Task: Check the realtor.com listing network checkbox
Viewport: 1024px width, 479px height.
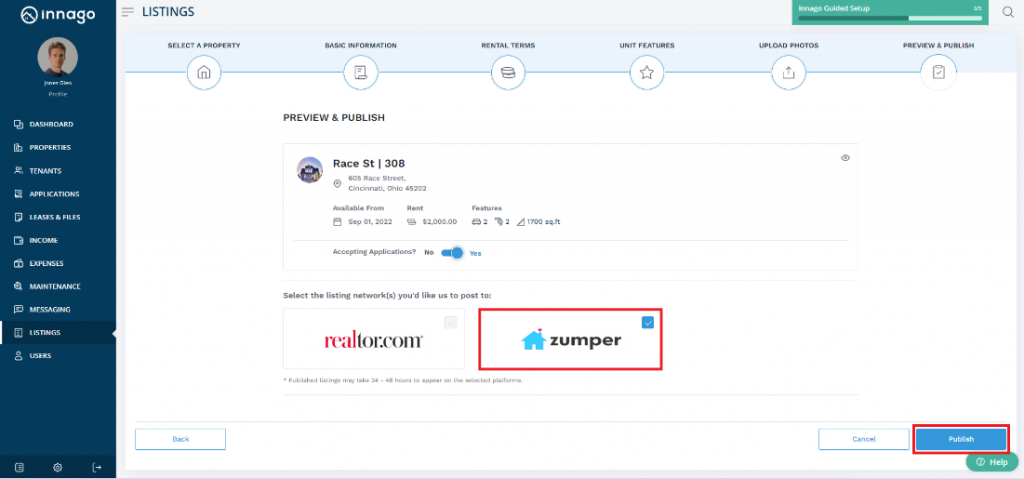Action: pyautogui.click(x=451, y=322)
